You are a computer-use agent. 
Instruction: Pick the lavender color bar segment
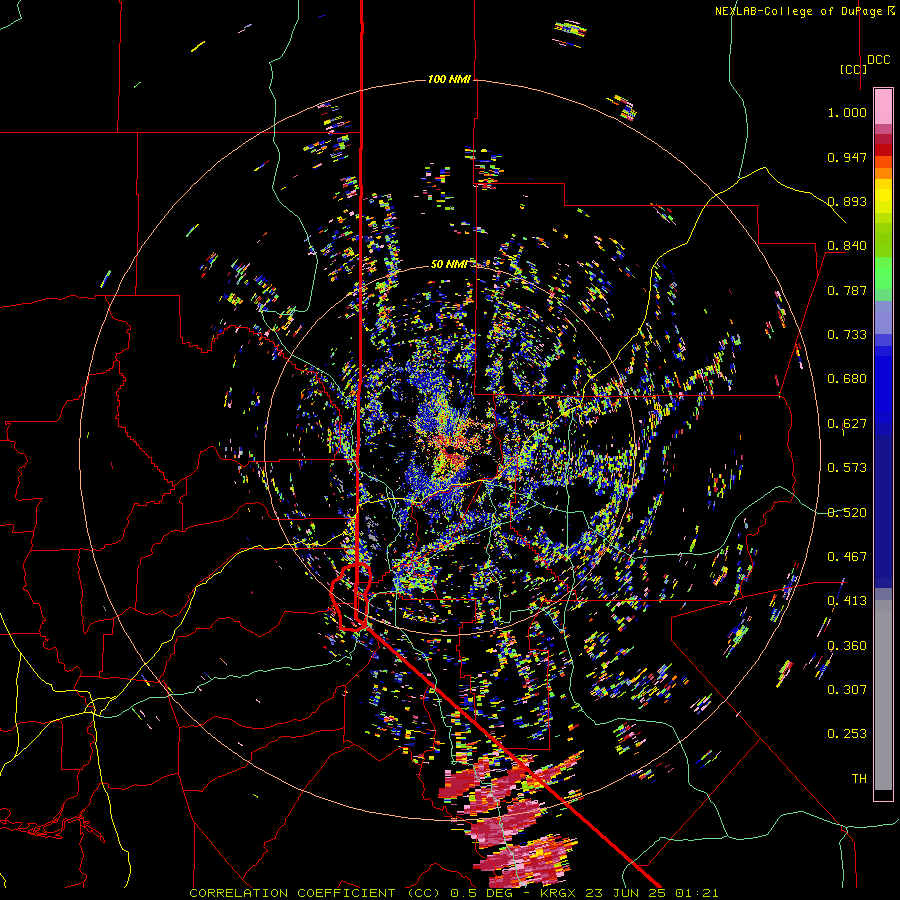click(883, 317)
